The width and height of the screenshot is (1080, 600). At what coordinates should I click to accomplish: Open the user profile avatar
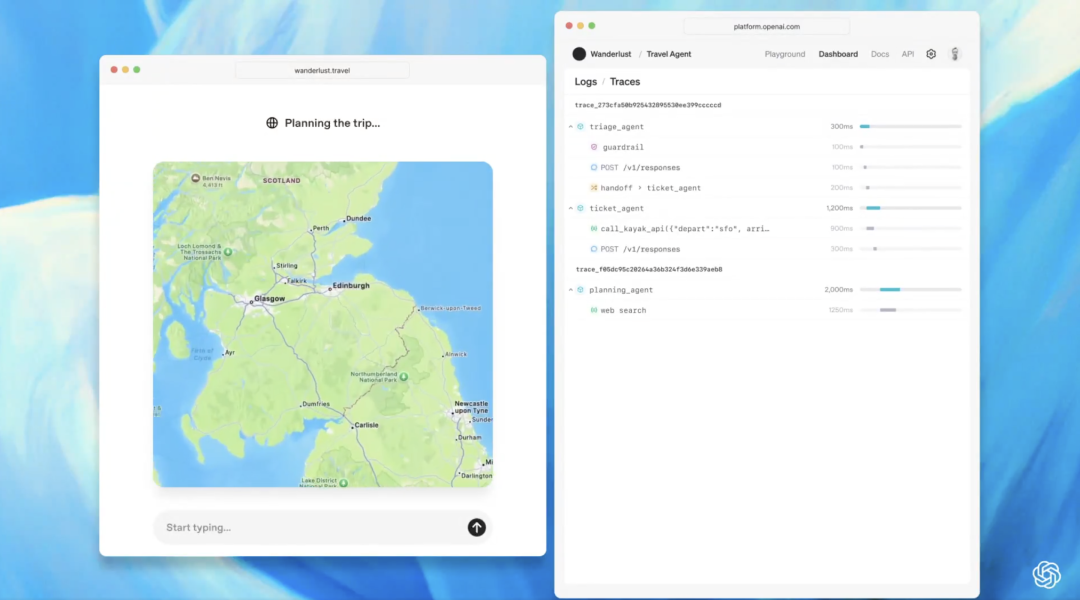click(955, 54)
